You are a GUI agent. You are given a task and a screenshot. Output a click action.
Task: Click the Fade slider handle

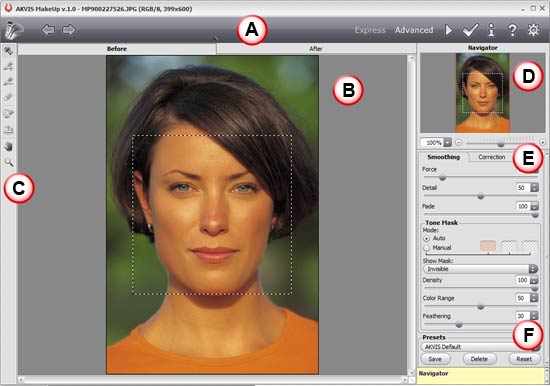point(535,215)
